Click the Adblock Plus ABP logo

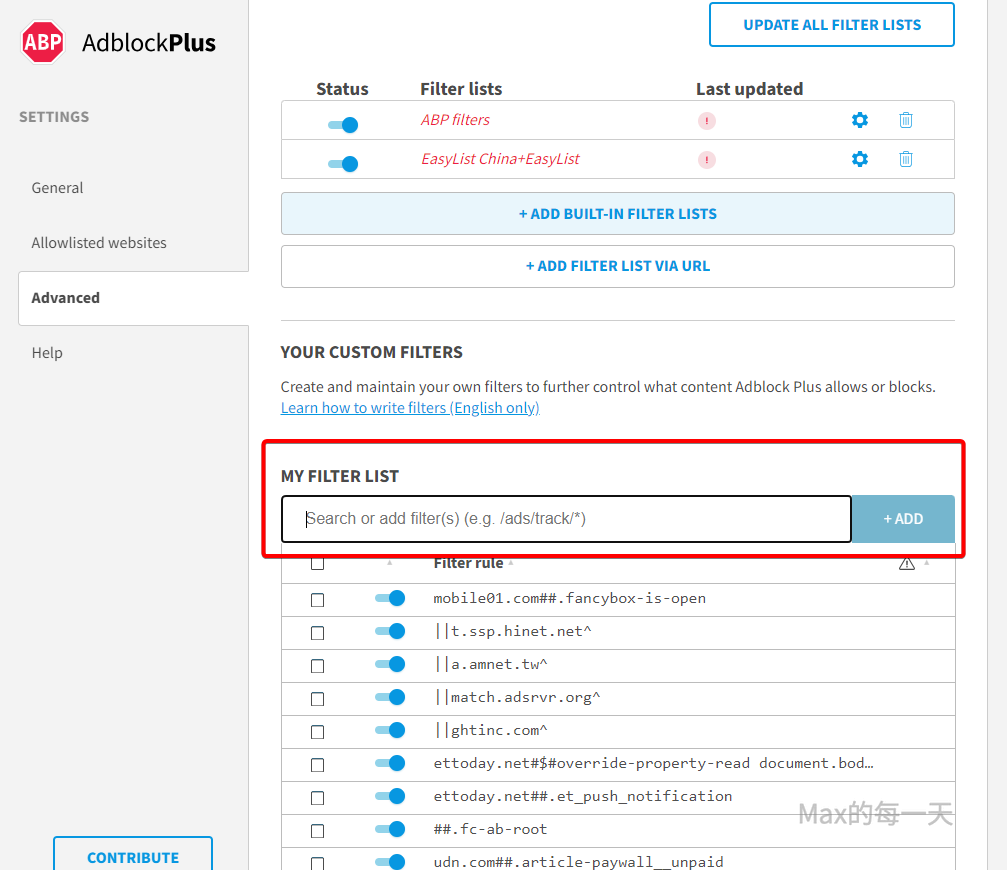tap(42, 42)
